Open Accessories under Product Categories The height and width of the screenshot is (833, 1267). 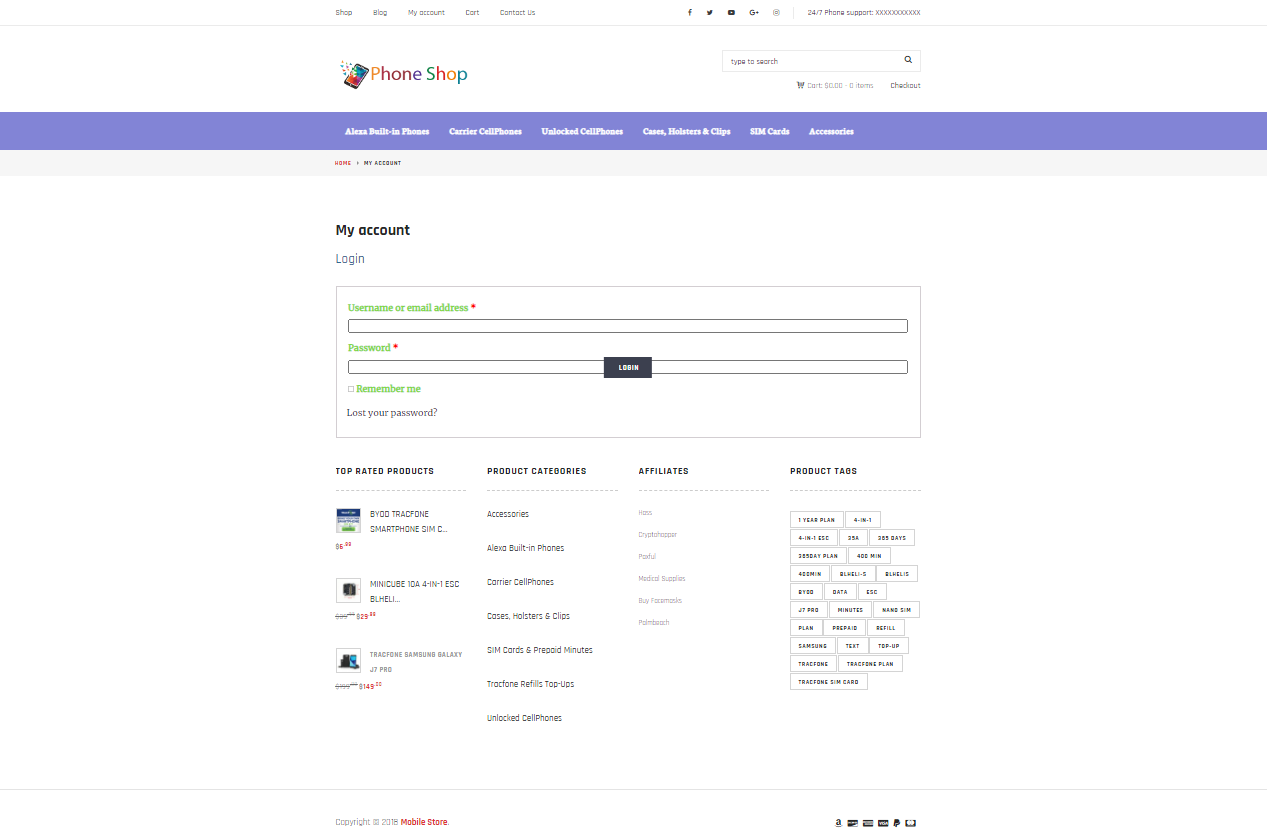tap(508, 514)
